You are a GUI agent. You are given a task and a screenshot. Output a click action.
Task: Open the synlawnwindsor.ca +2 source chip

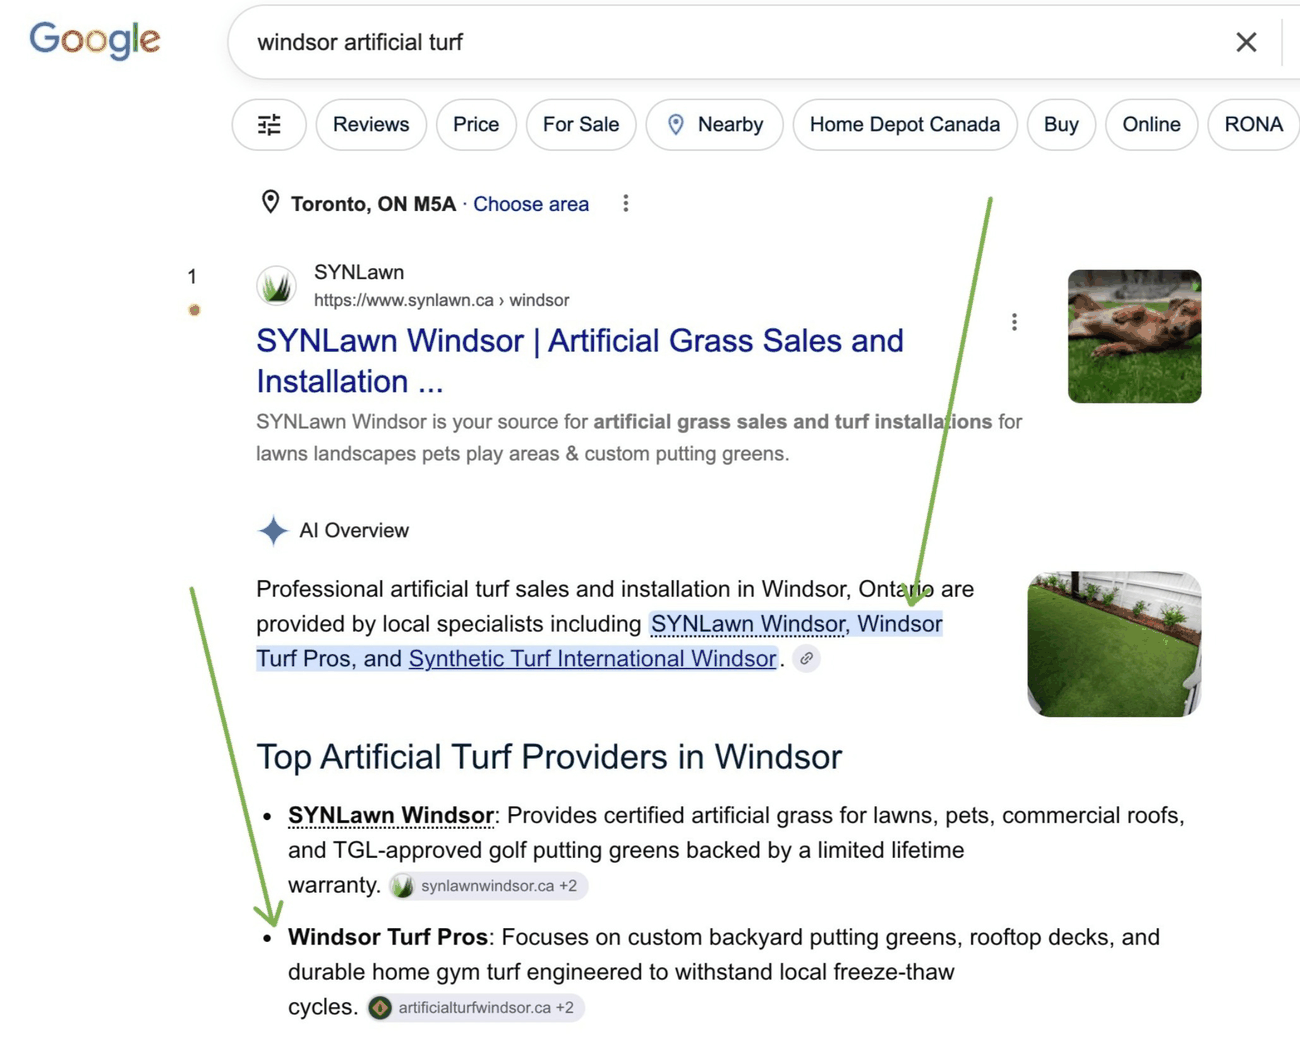pyautogui.click(x=488, y=886)
